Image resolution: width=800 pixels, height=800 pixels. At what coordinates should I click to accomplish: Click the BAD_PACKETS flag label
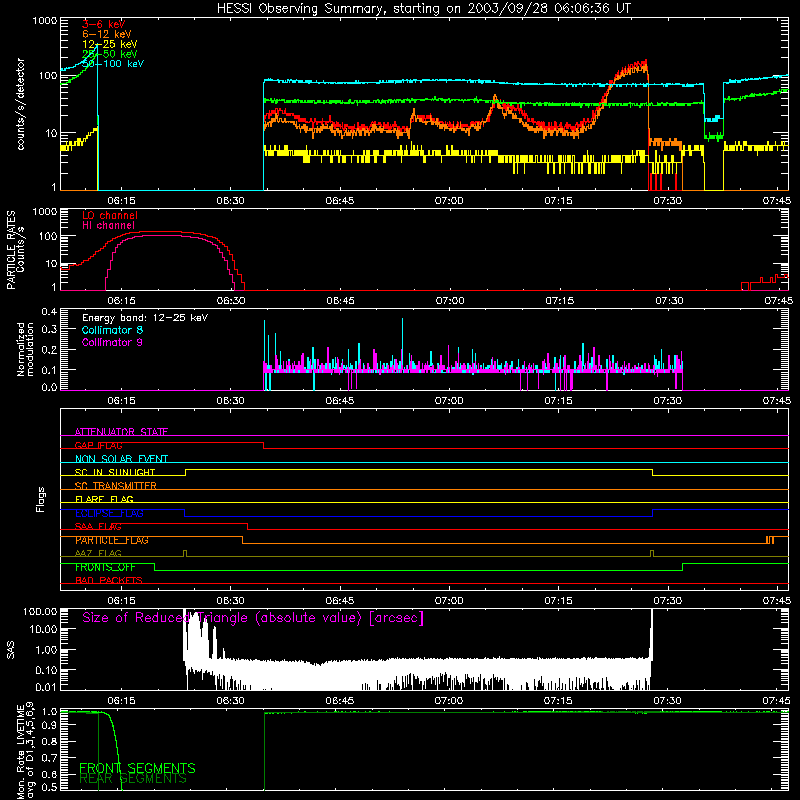109,581
